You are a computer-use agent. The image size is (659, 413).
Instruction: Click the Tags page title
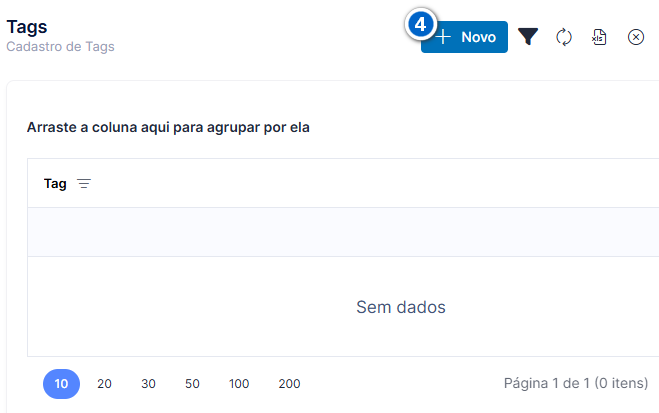point(27,27)
